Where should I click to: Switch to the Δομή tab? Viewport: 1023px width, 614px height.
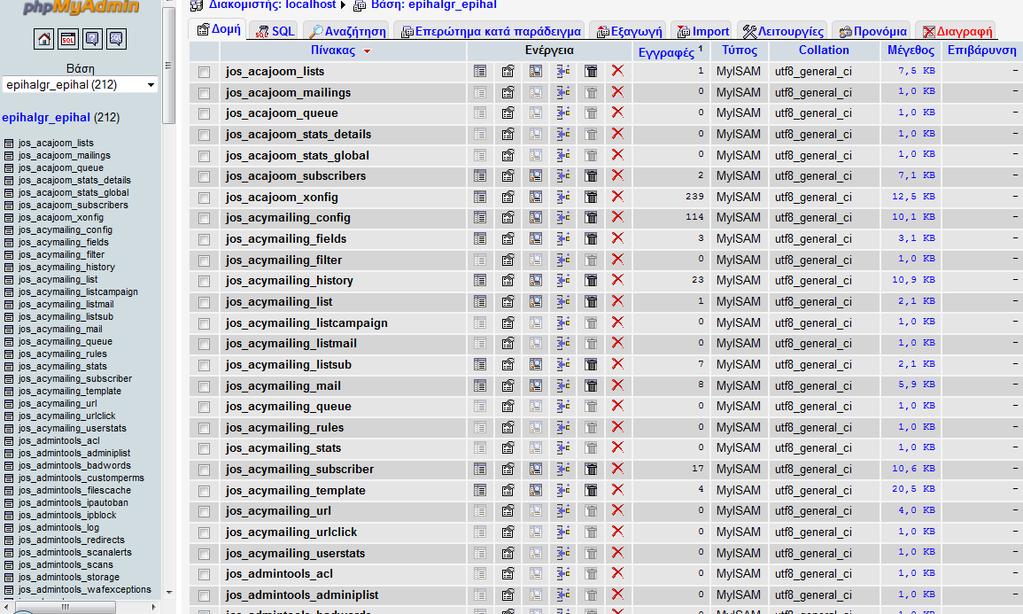(219, 29)
